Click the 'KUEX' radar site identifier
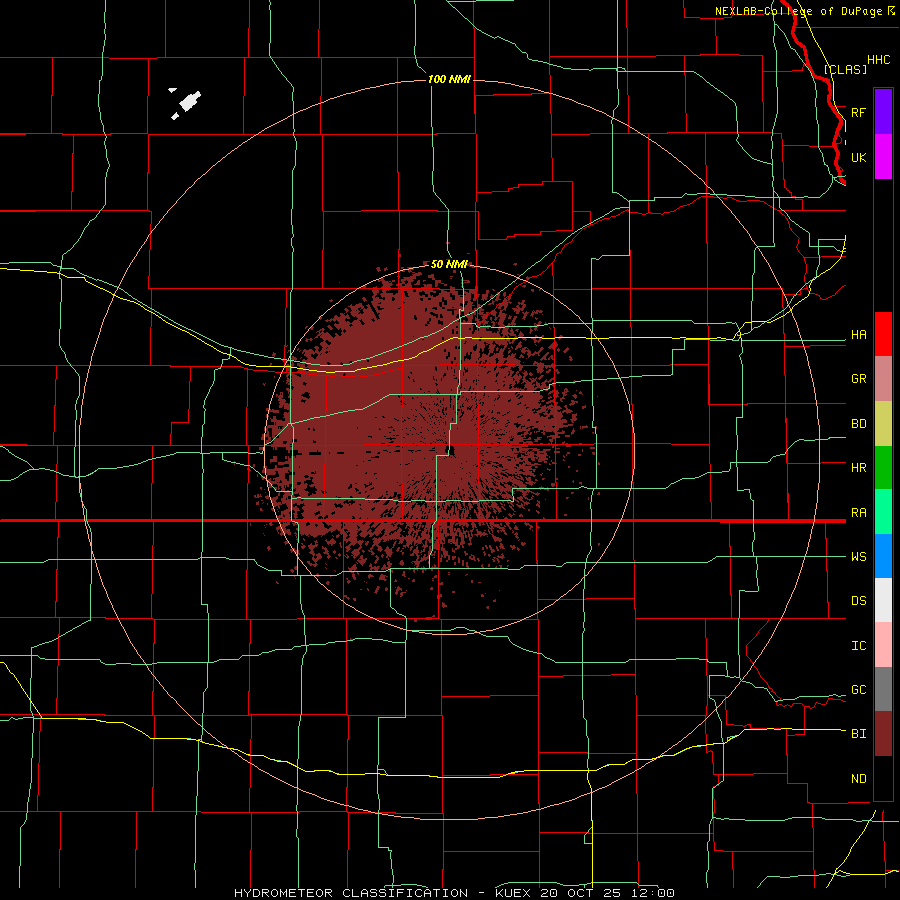 coord(515,893)
